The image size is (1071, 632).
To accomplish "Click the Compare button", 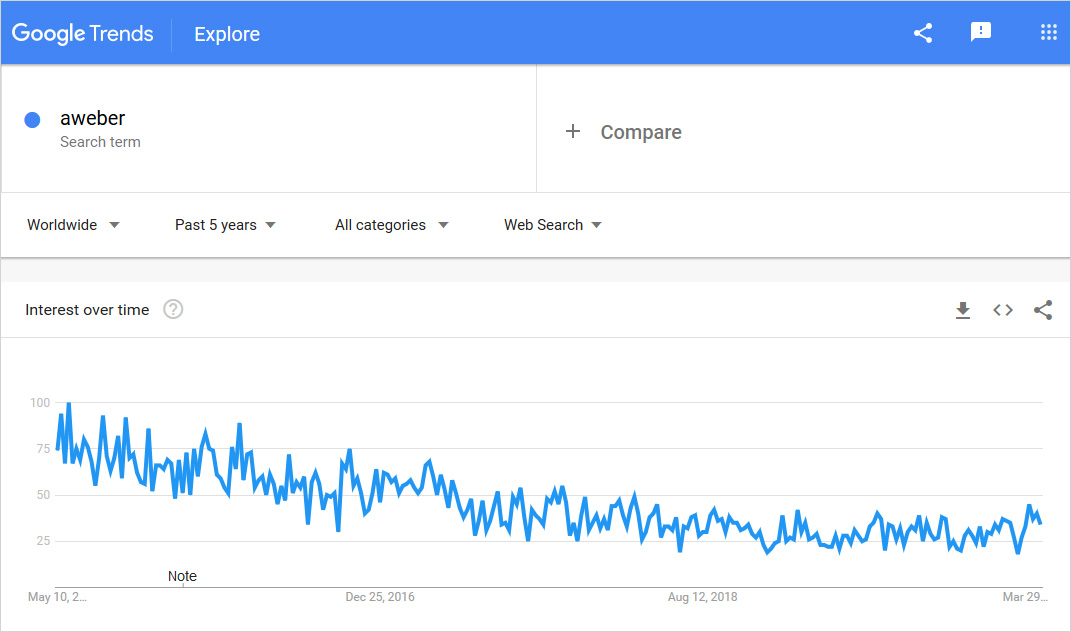I will 640,132.
